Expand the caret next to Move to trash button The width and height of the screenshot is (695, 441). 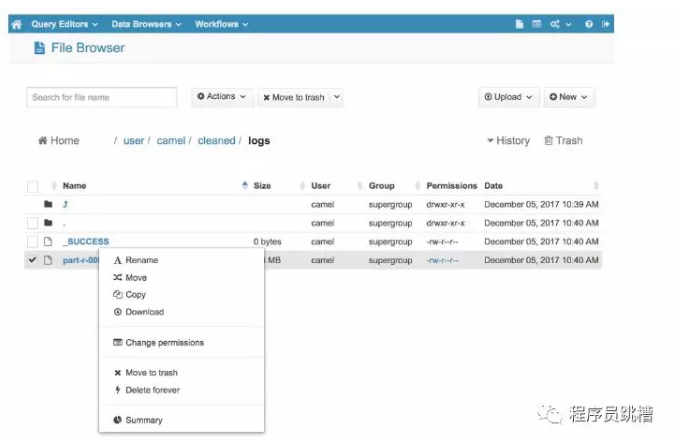point(337,97)
